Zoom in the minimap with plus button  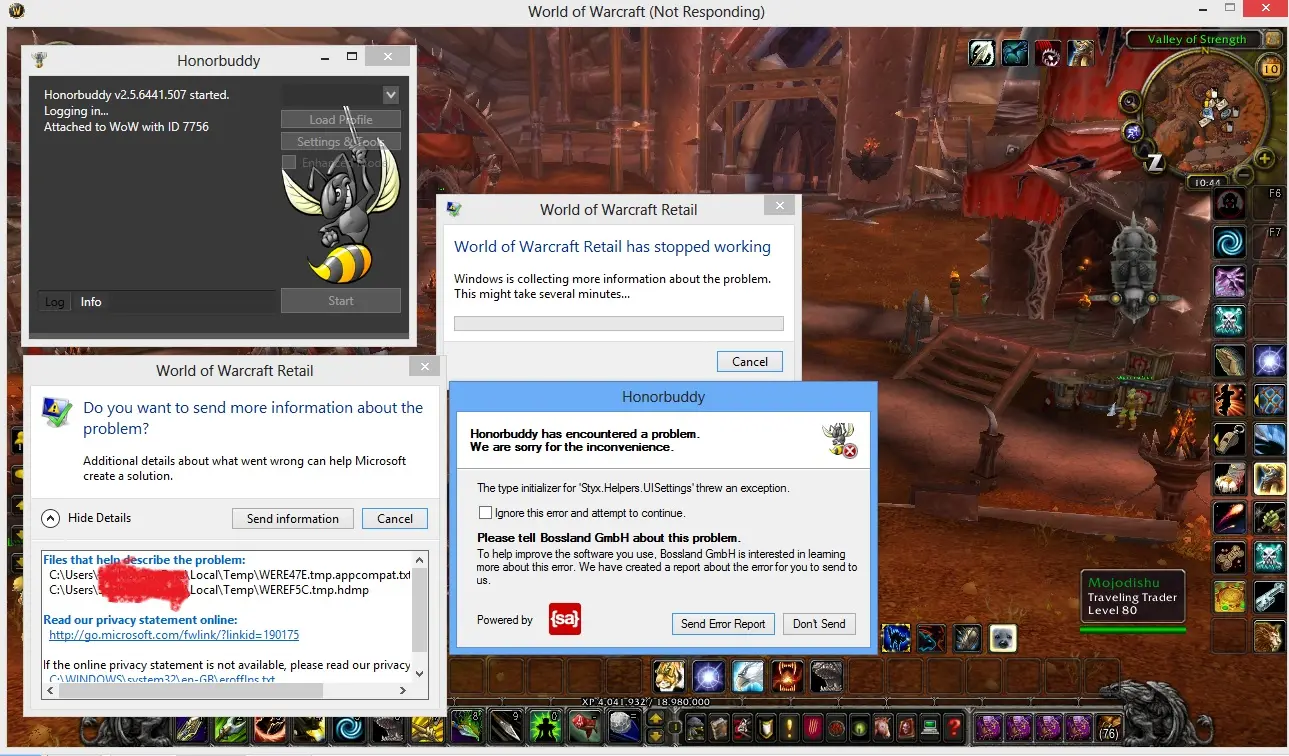tap(1264, 159)
